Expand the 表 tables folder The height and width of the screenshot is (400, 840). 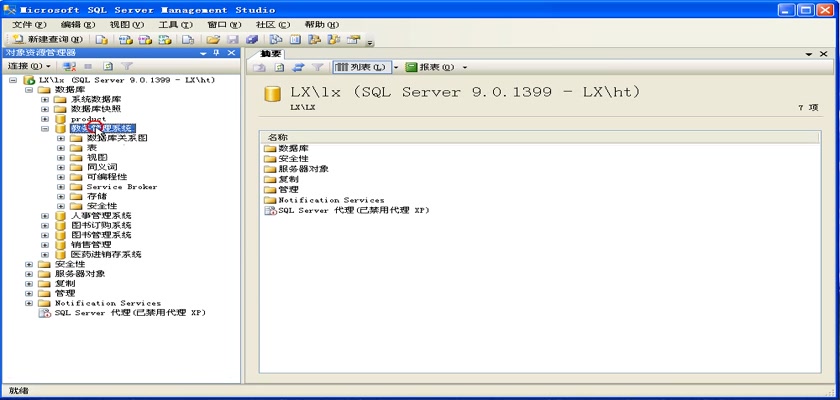[61, 148]
